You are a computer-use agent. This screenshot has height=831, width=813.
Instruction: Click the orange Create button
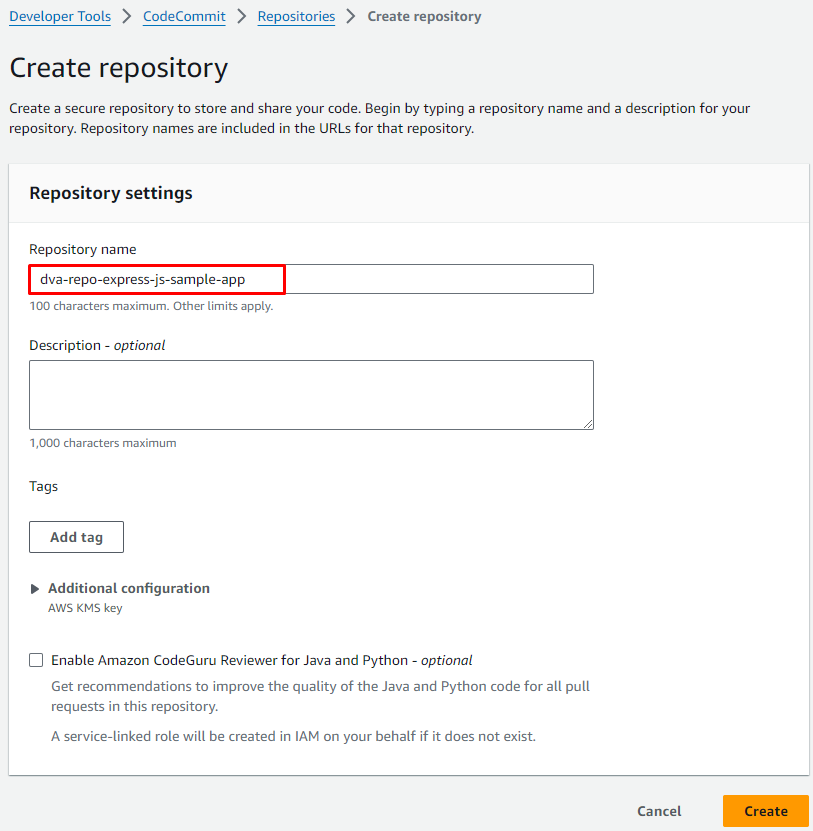(765, 811)
